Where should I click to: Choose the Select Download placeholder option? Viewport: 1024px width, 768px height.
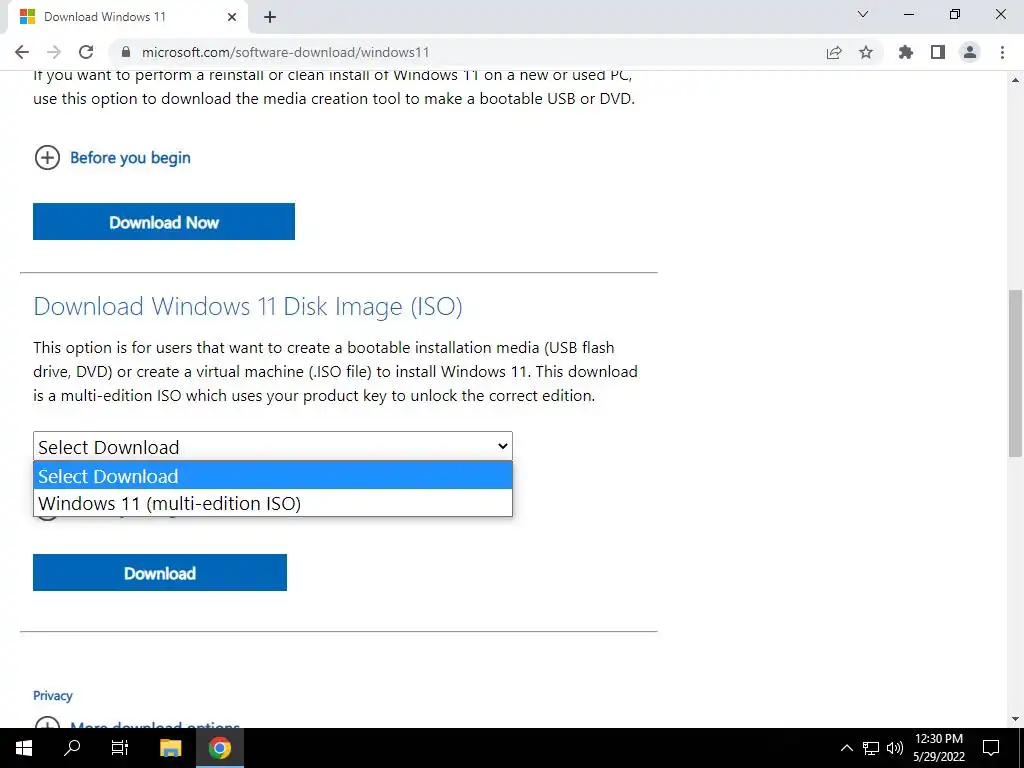pyautogui.click(x=273, y=475)
